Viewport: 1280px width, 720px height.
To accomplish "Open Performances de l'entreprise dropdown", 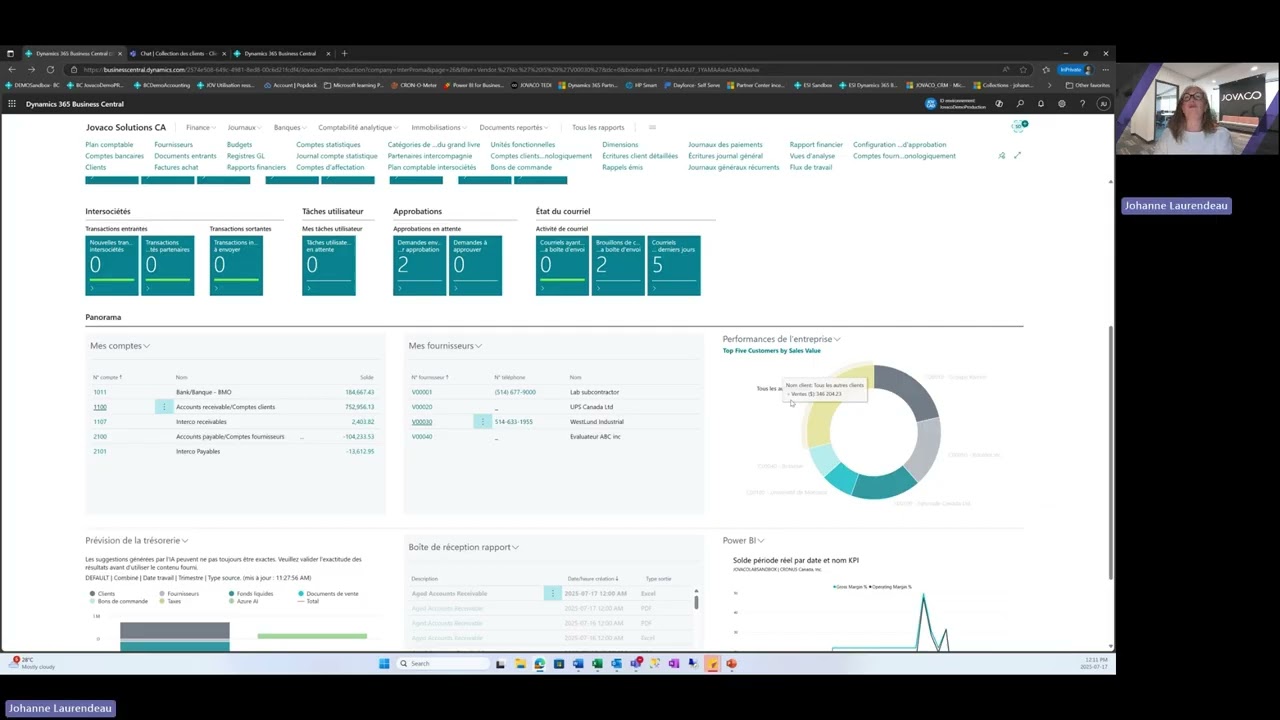I will click(x=782, y=339).
